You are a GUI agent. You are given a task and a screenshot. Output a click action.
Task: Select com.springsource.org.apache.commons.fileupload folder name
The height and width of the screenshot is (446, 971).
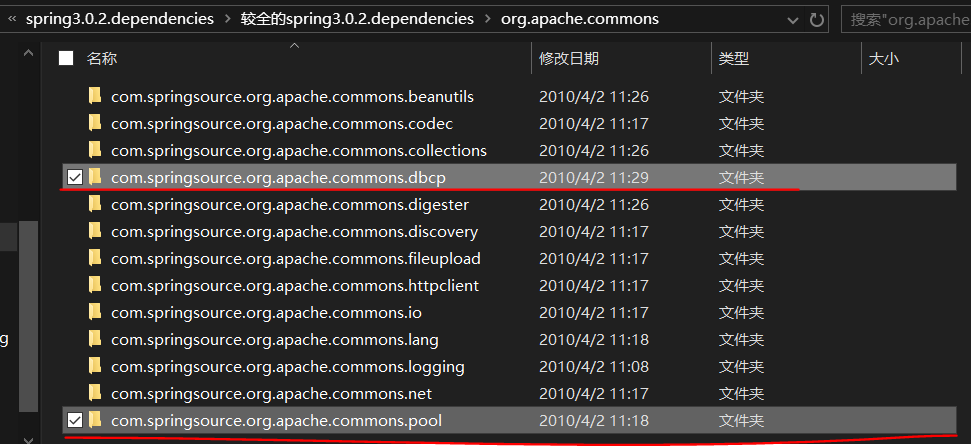click(x=295, y=258)
